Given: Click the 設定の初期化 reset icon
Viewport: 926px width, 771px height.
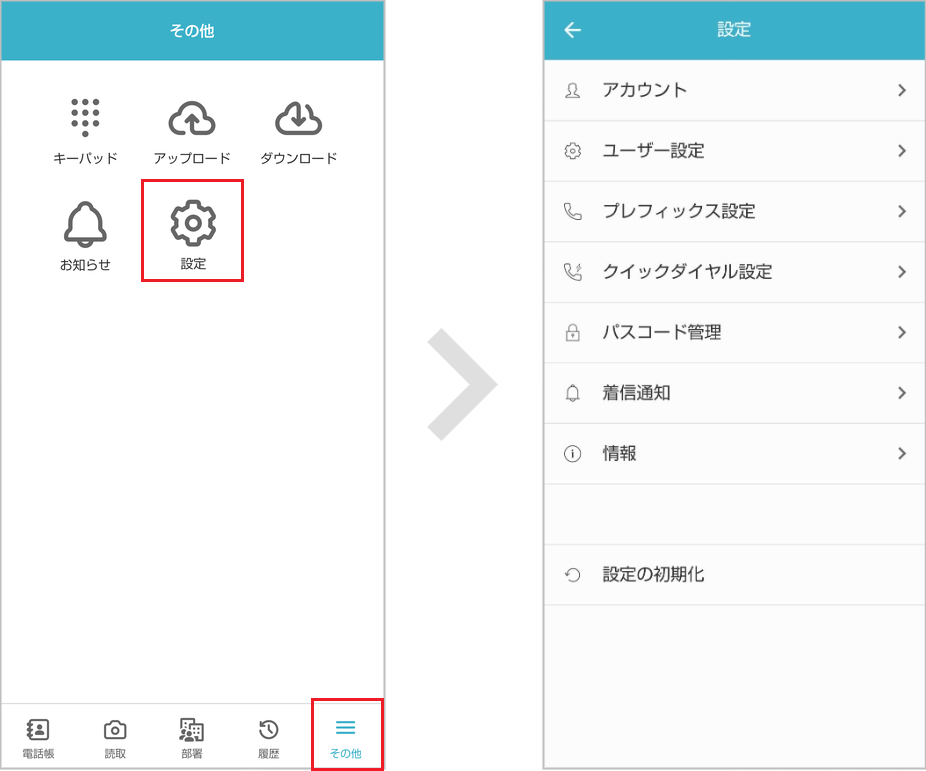Looking at the screenshot, I should click(x=572, y=574).
